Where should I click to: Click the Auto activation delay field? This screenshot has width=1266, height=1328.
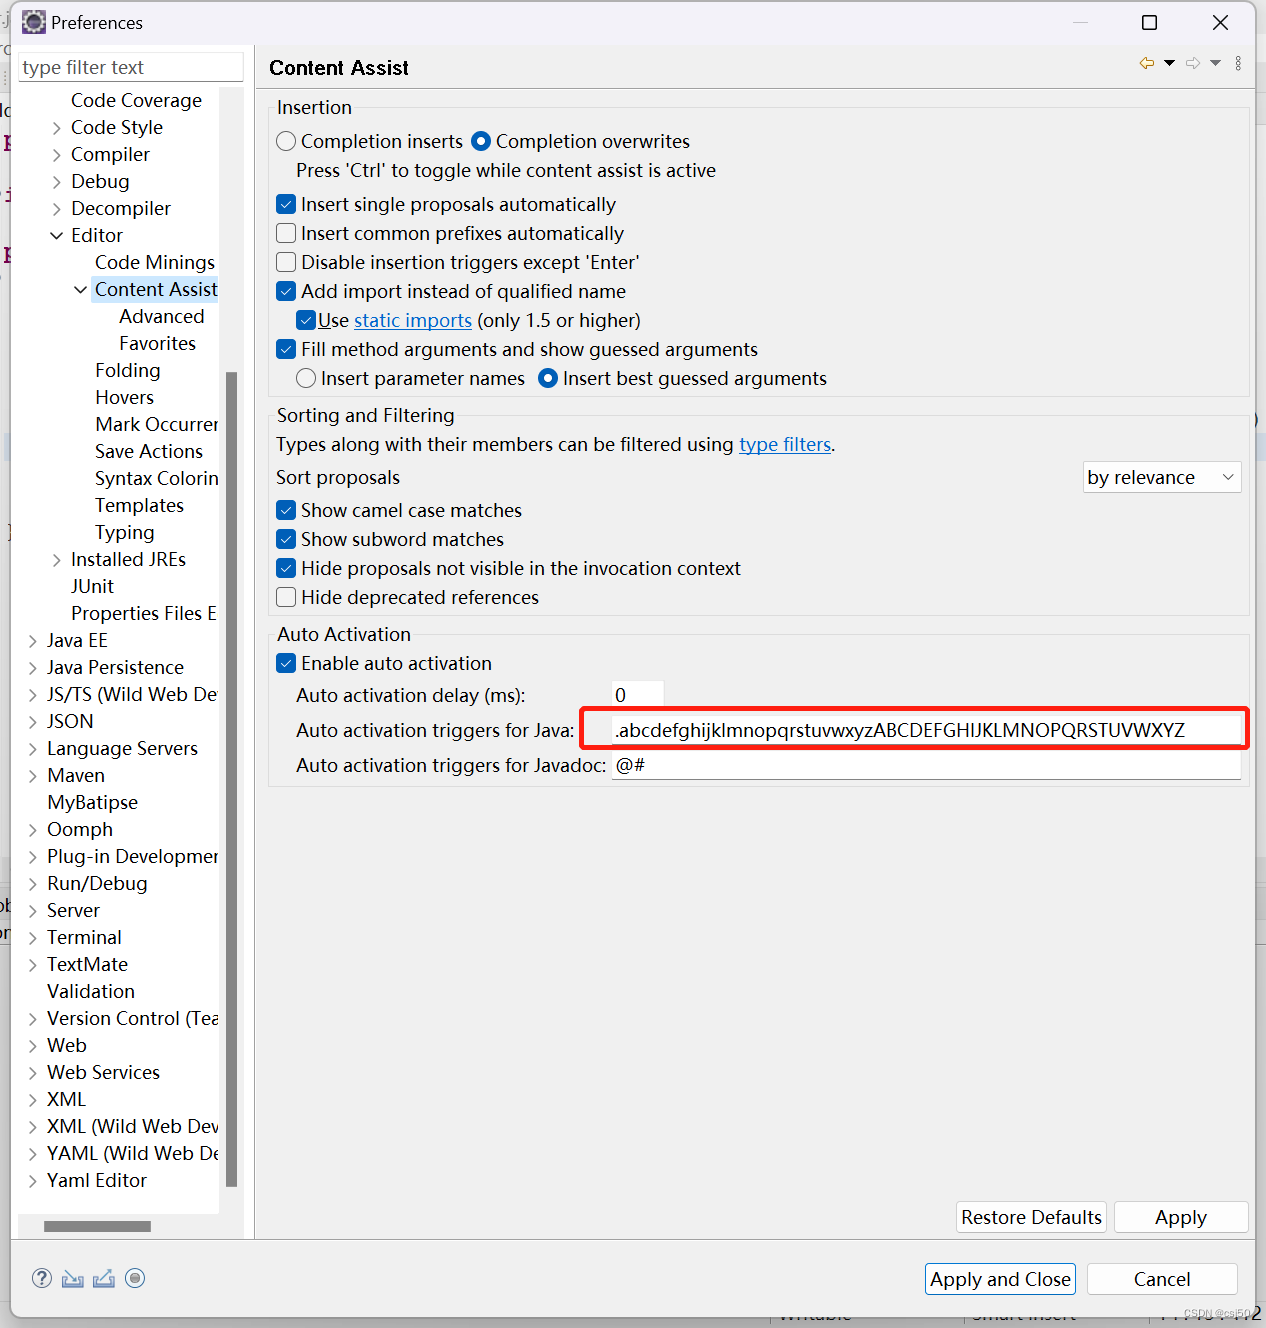pyautogui.click(x=637, y=695)
